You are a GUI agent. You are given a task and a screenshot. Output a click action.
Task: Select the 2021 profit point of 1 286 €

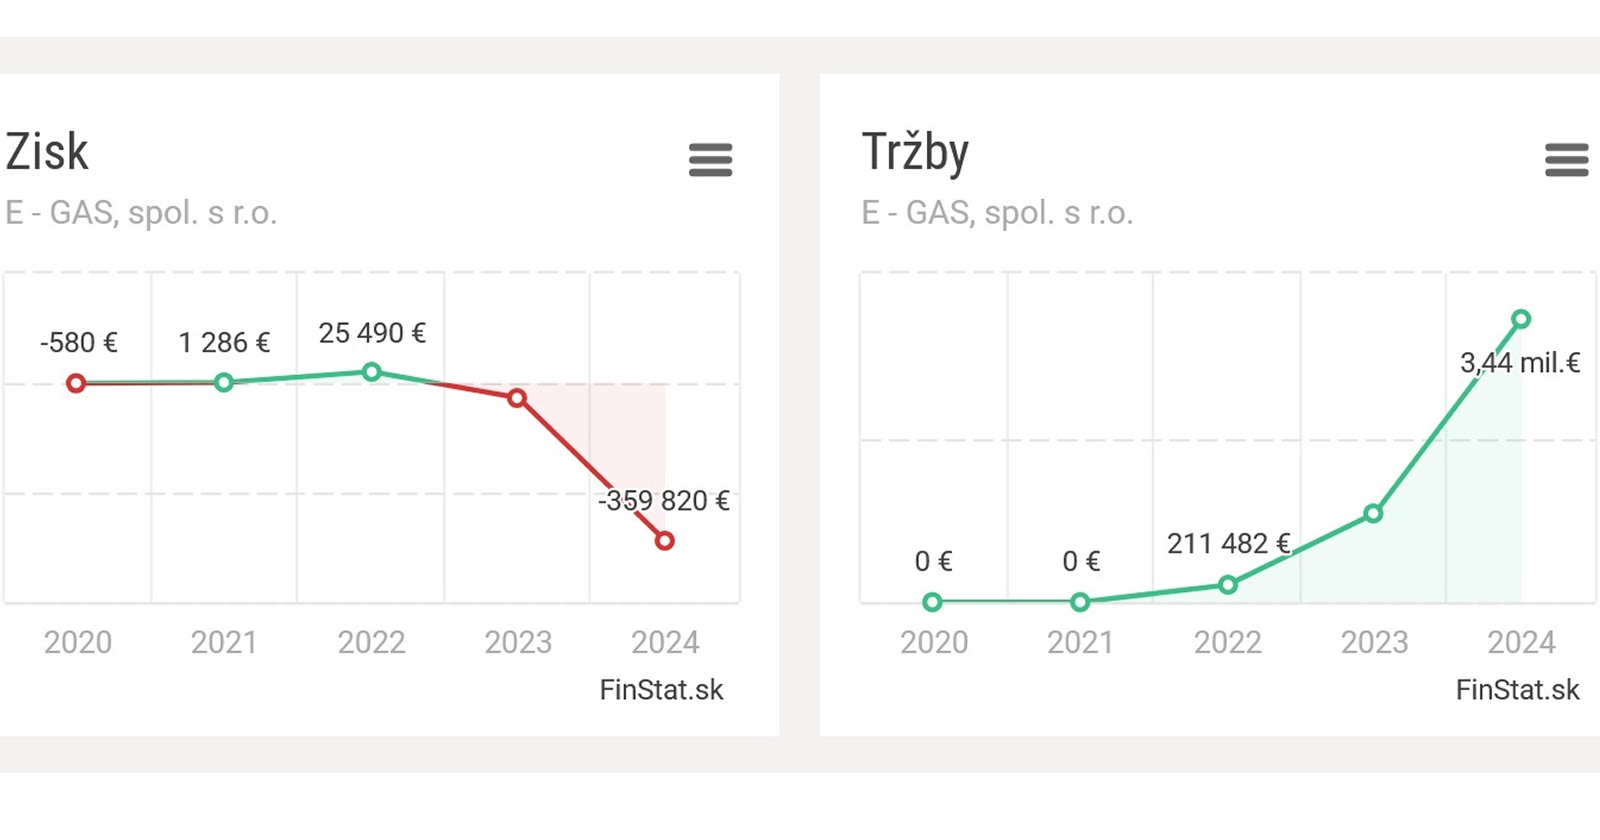pyautogui.click(x=224, y=382)
